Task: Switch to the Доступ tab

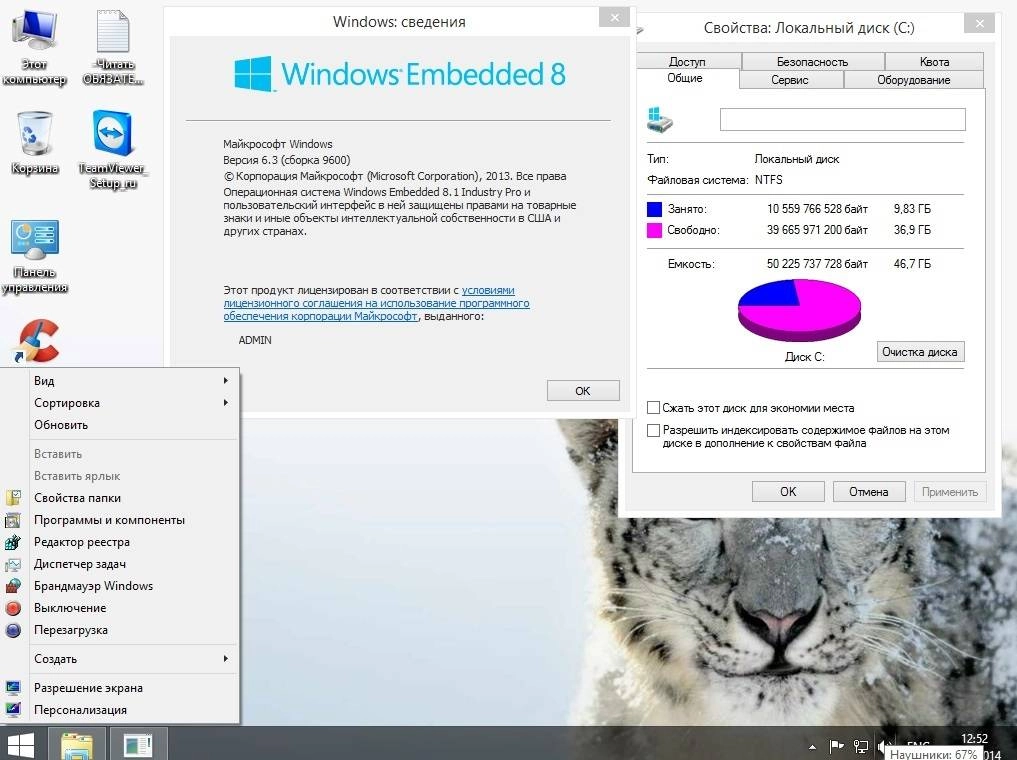Action: (687, 62)
